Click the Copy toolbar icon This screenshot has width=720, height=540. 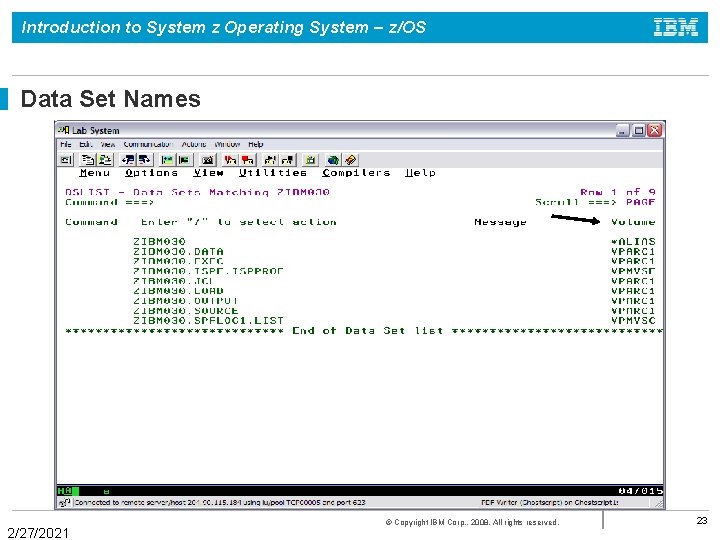tap(87, 160)
